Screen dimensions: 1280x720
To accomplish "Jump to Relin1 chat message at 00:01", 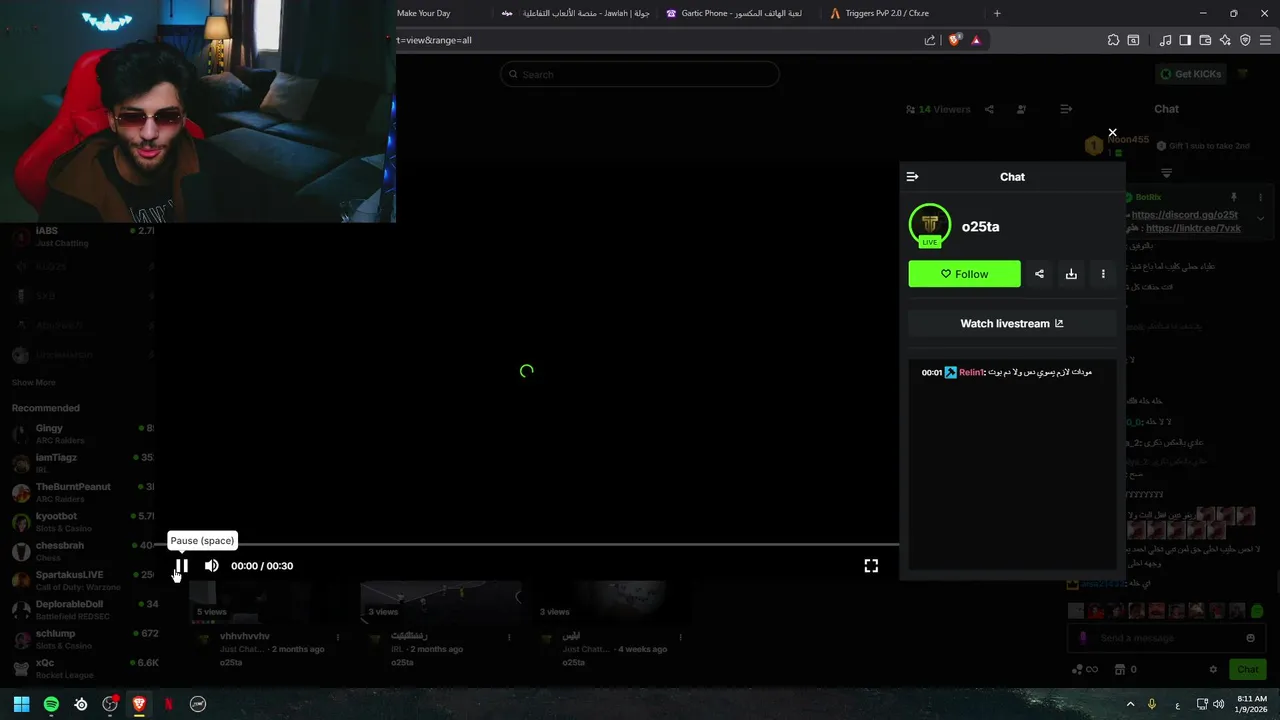I will tap(1007, 372).
